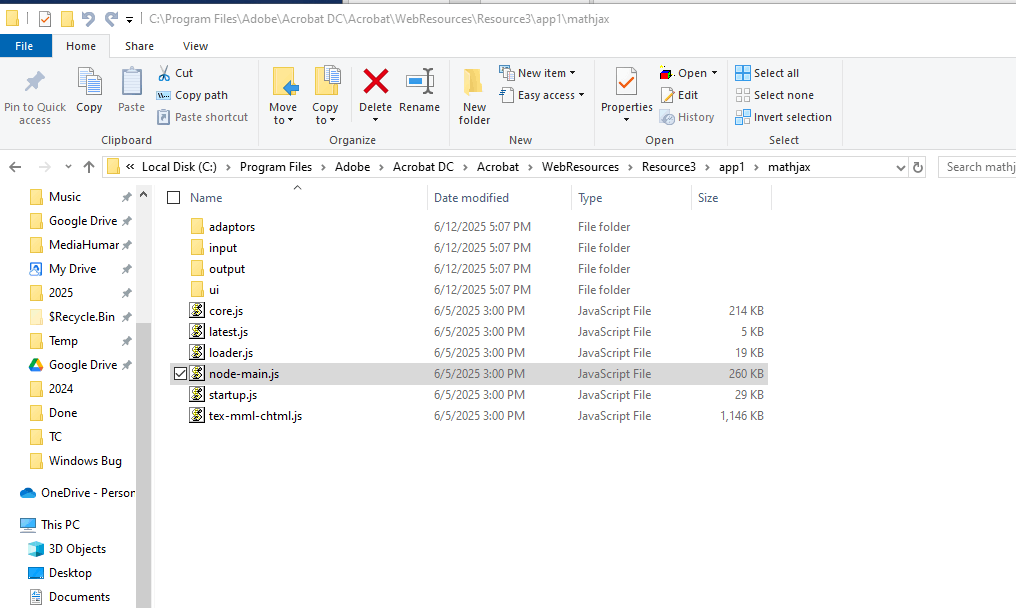
Task: Sort by the Type column header
Action: click(x=590, y=198)
